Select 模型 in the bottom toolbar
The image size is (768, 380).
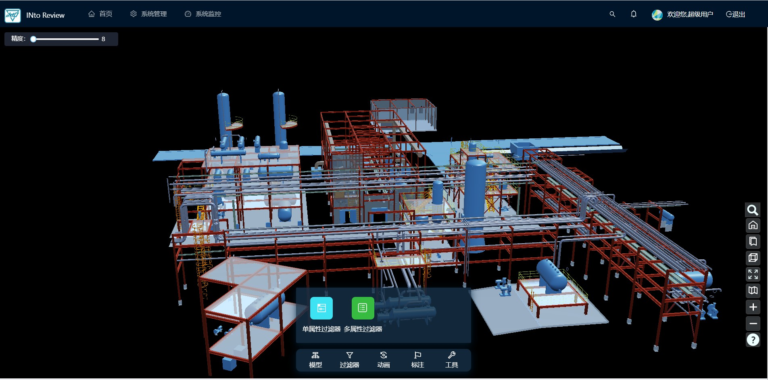click(x=315, y=360)
